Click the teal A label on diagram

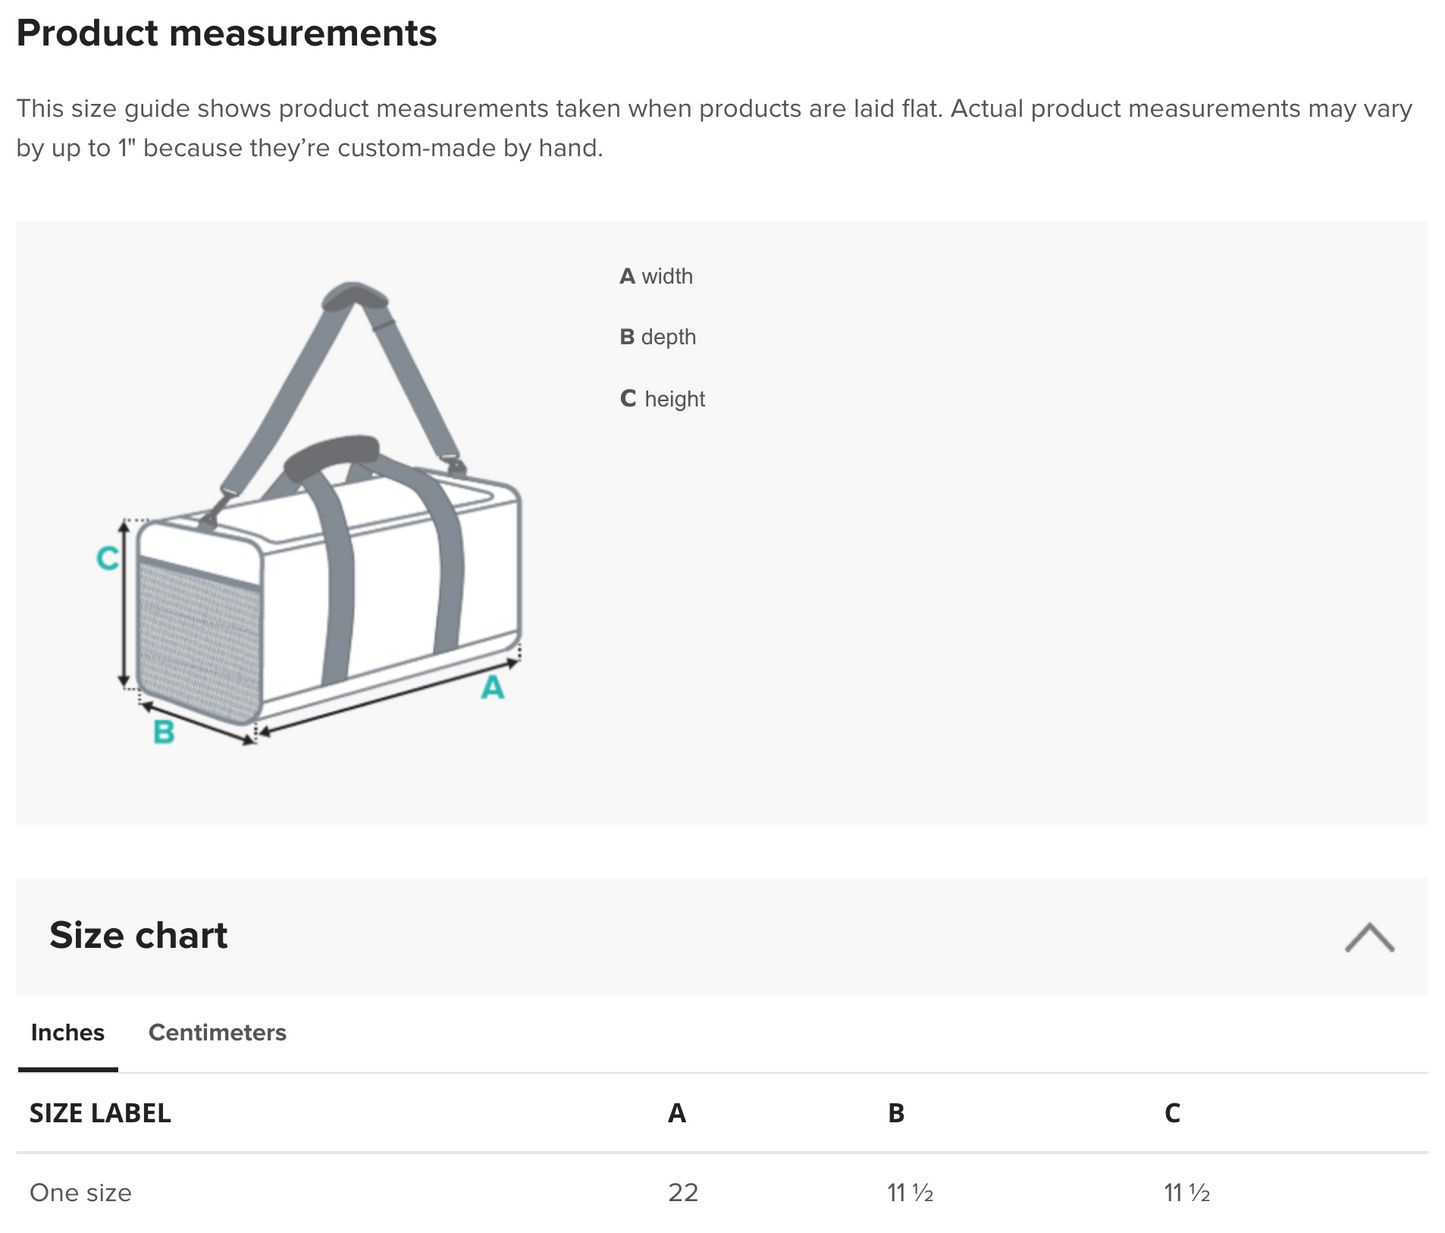tap(492, 688)
